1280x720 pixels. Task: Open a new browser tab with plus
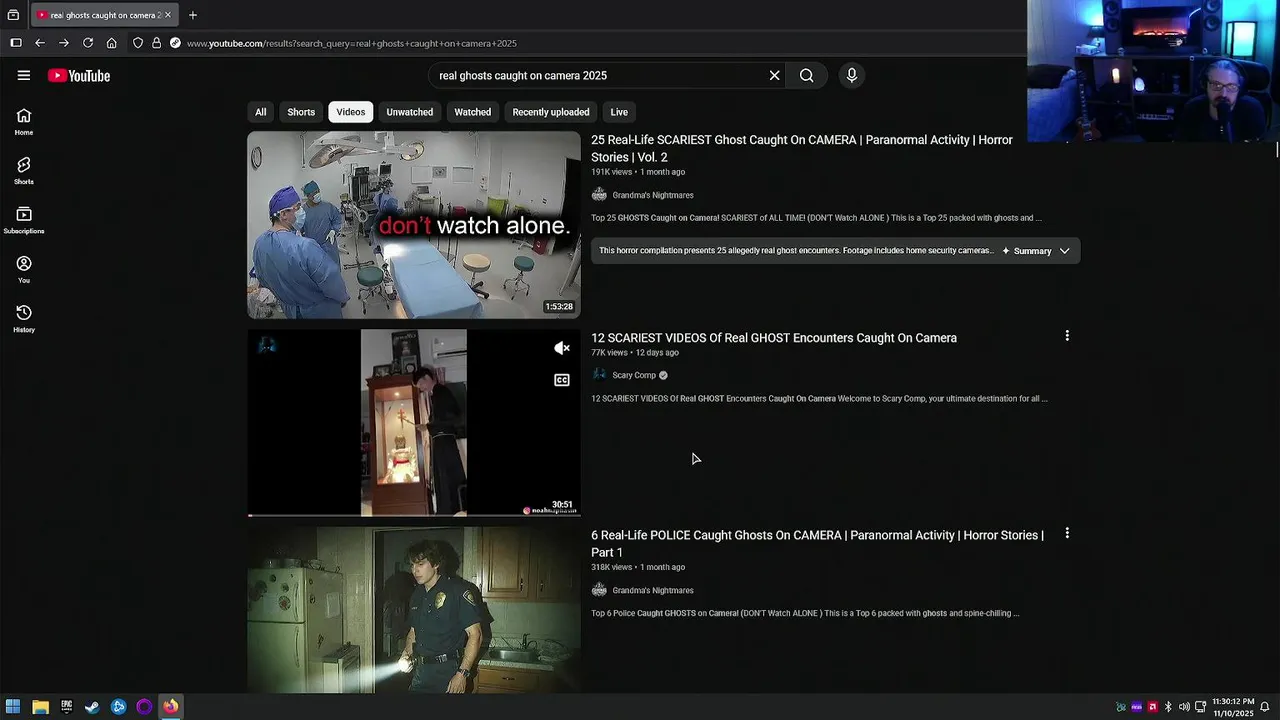pos(193,15)
